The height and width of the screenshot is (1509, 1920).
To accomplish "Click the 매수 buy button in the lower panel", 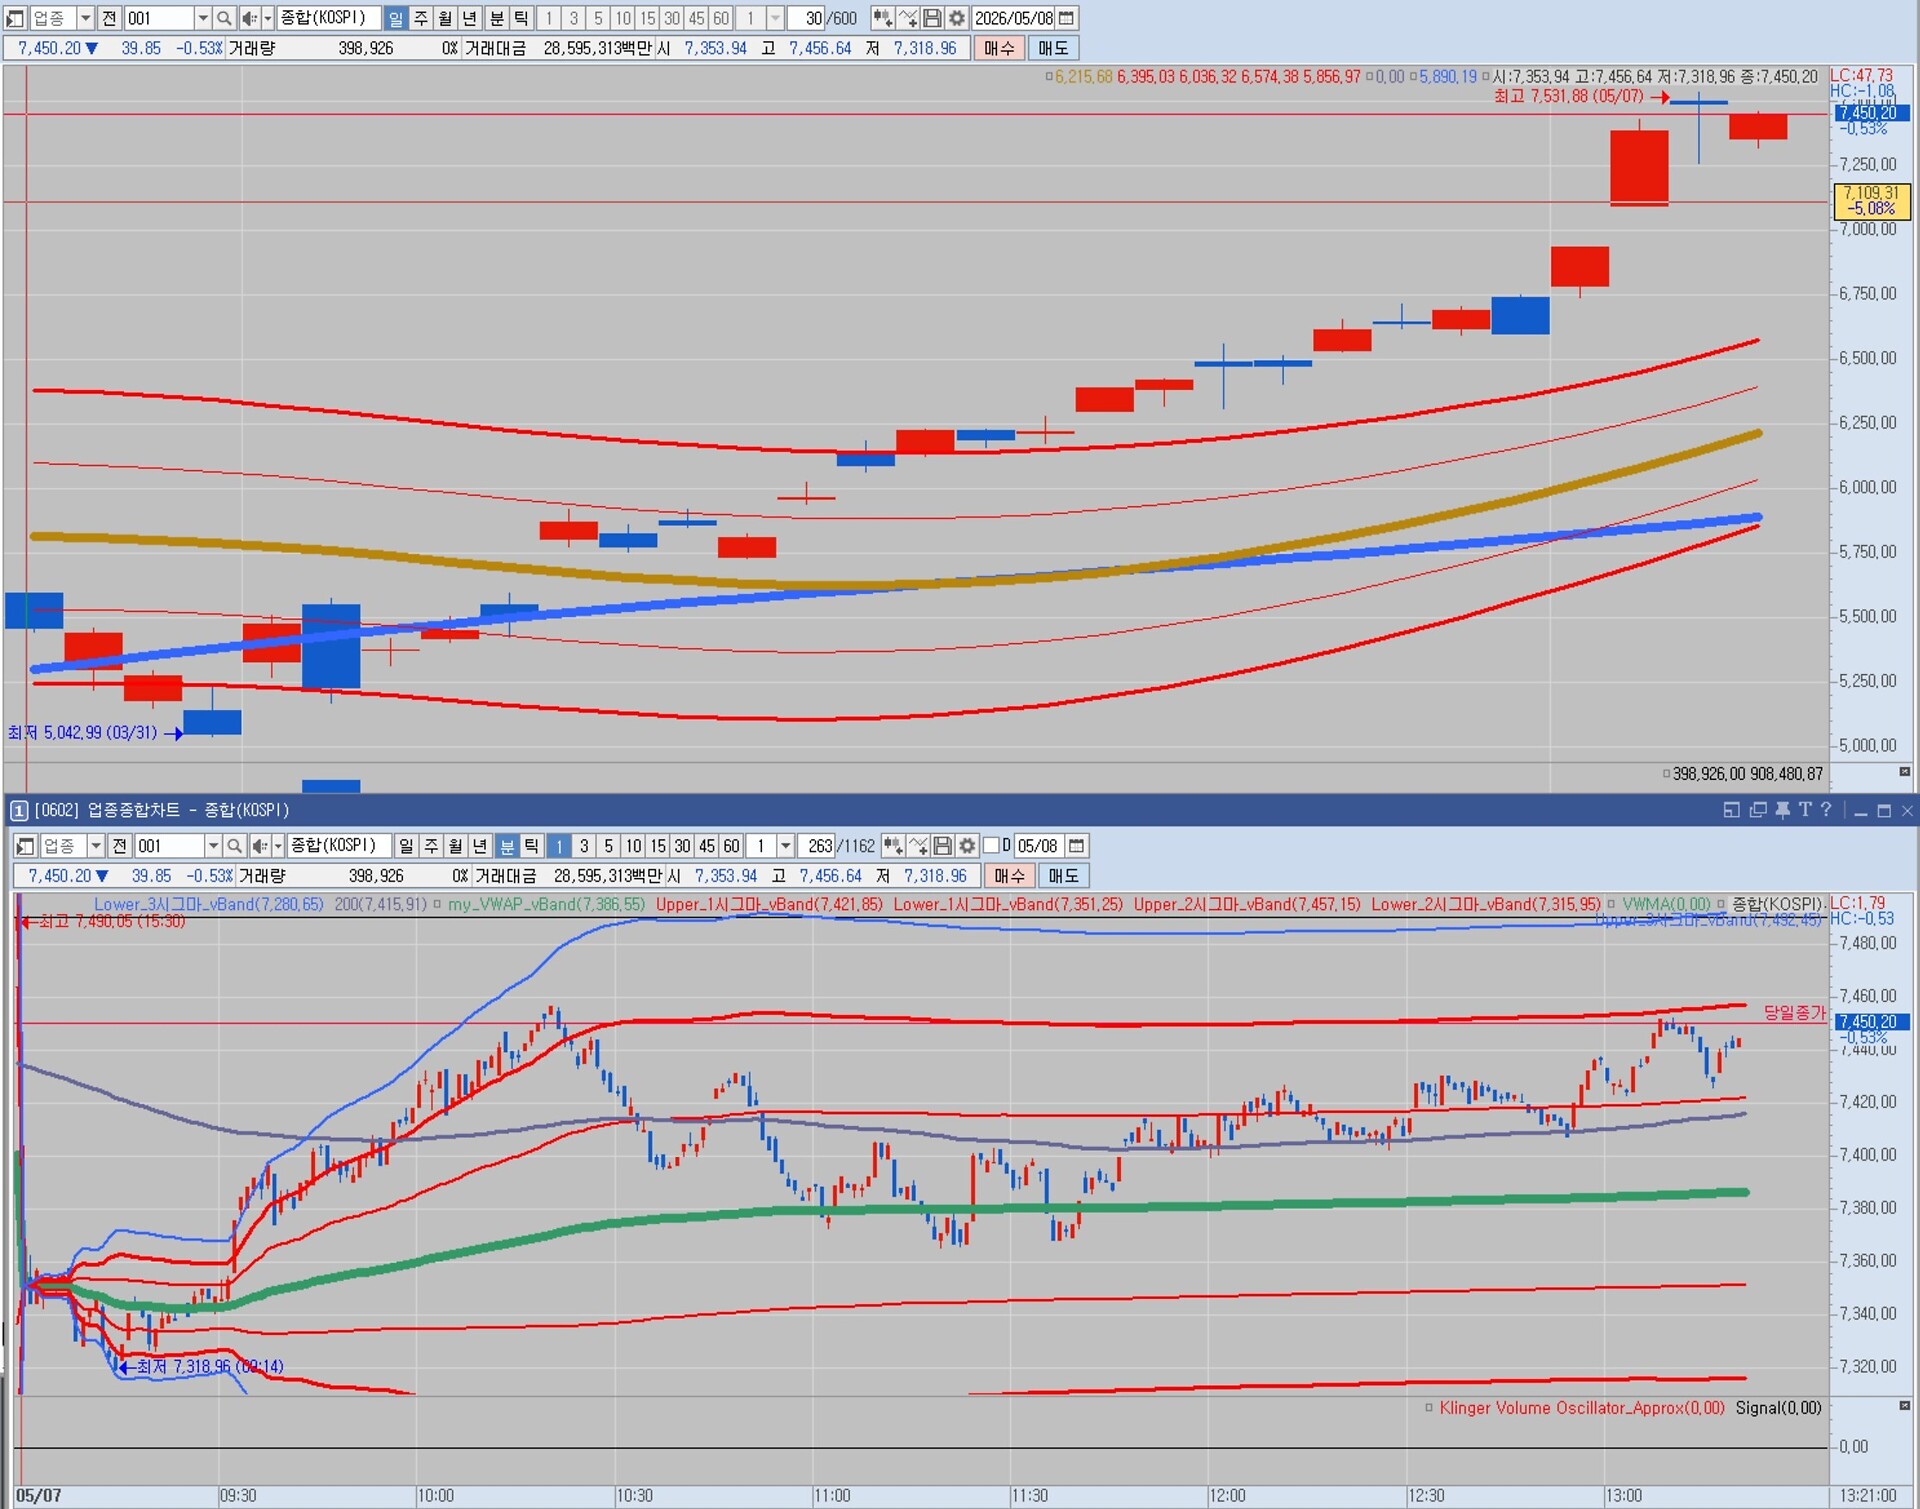I will click(1009, 876).
